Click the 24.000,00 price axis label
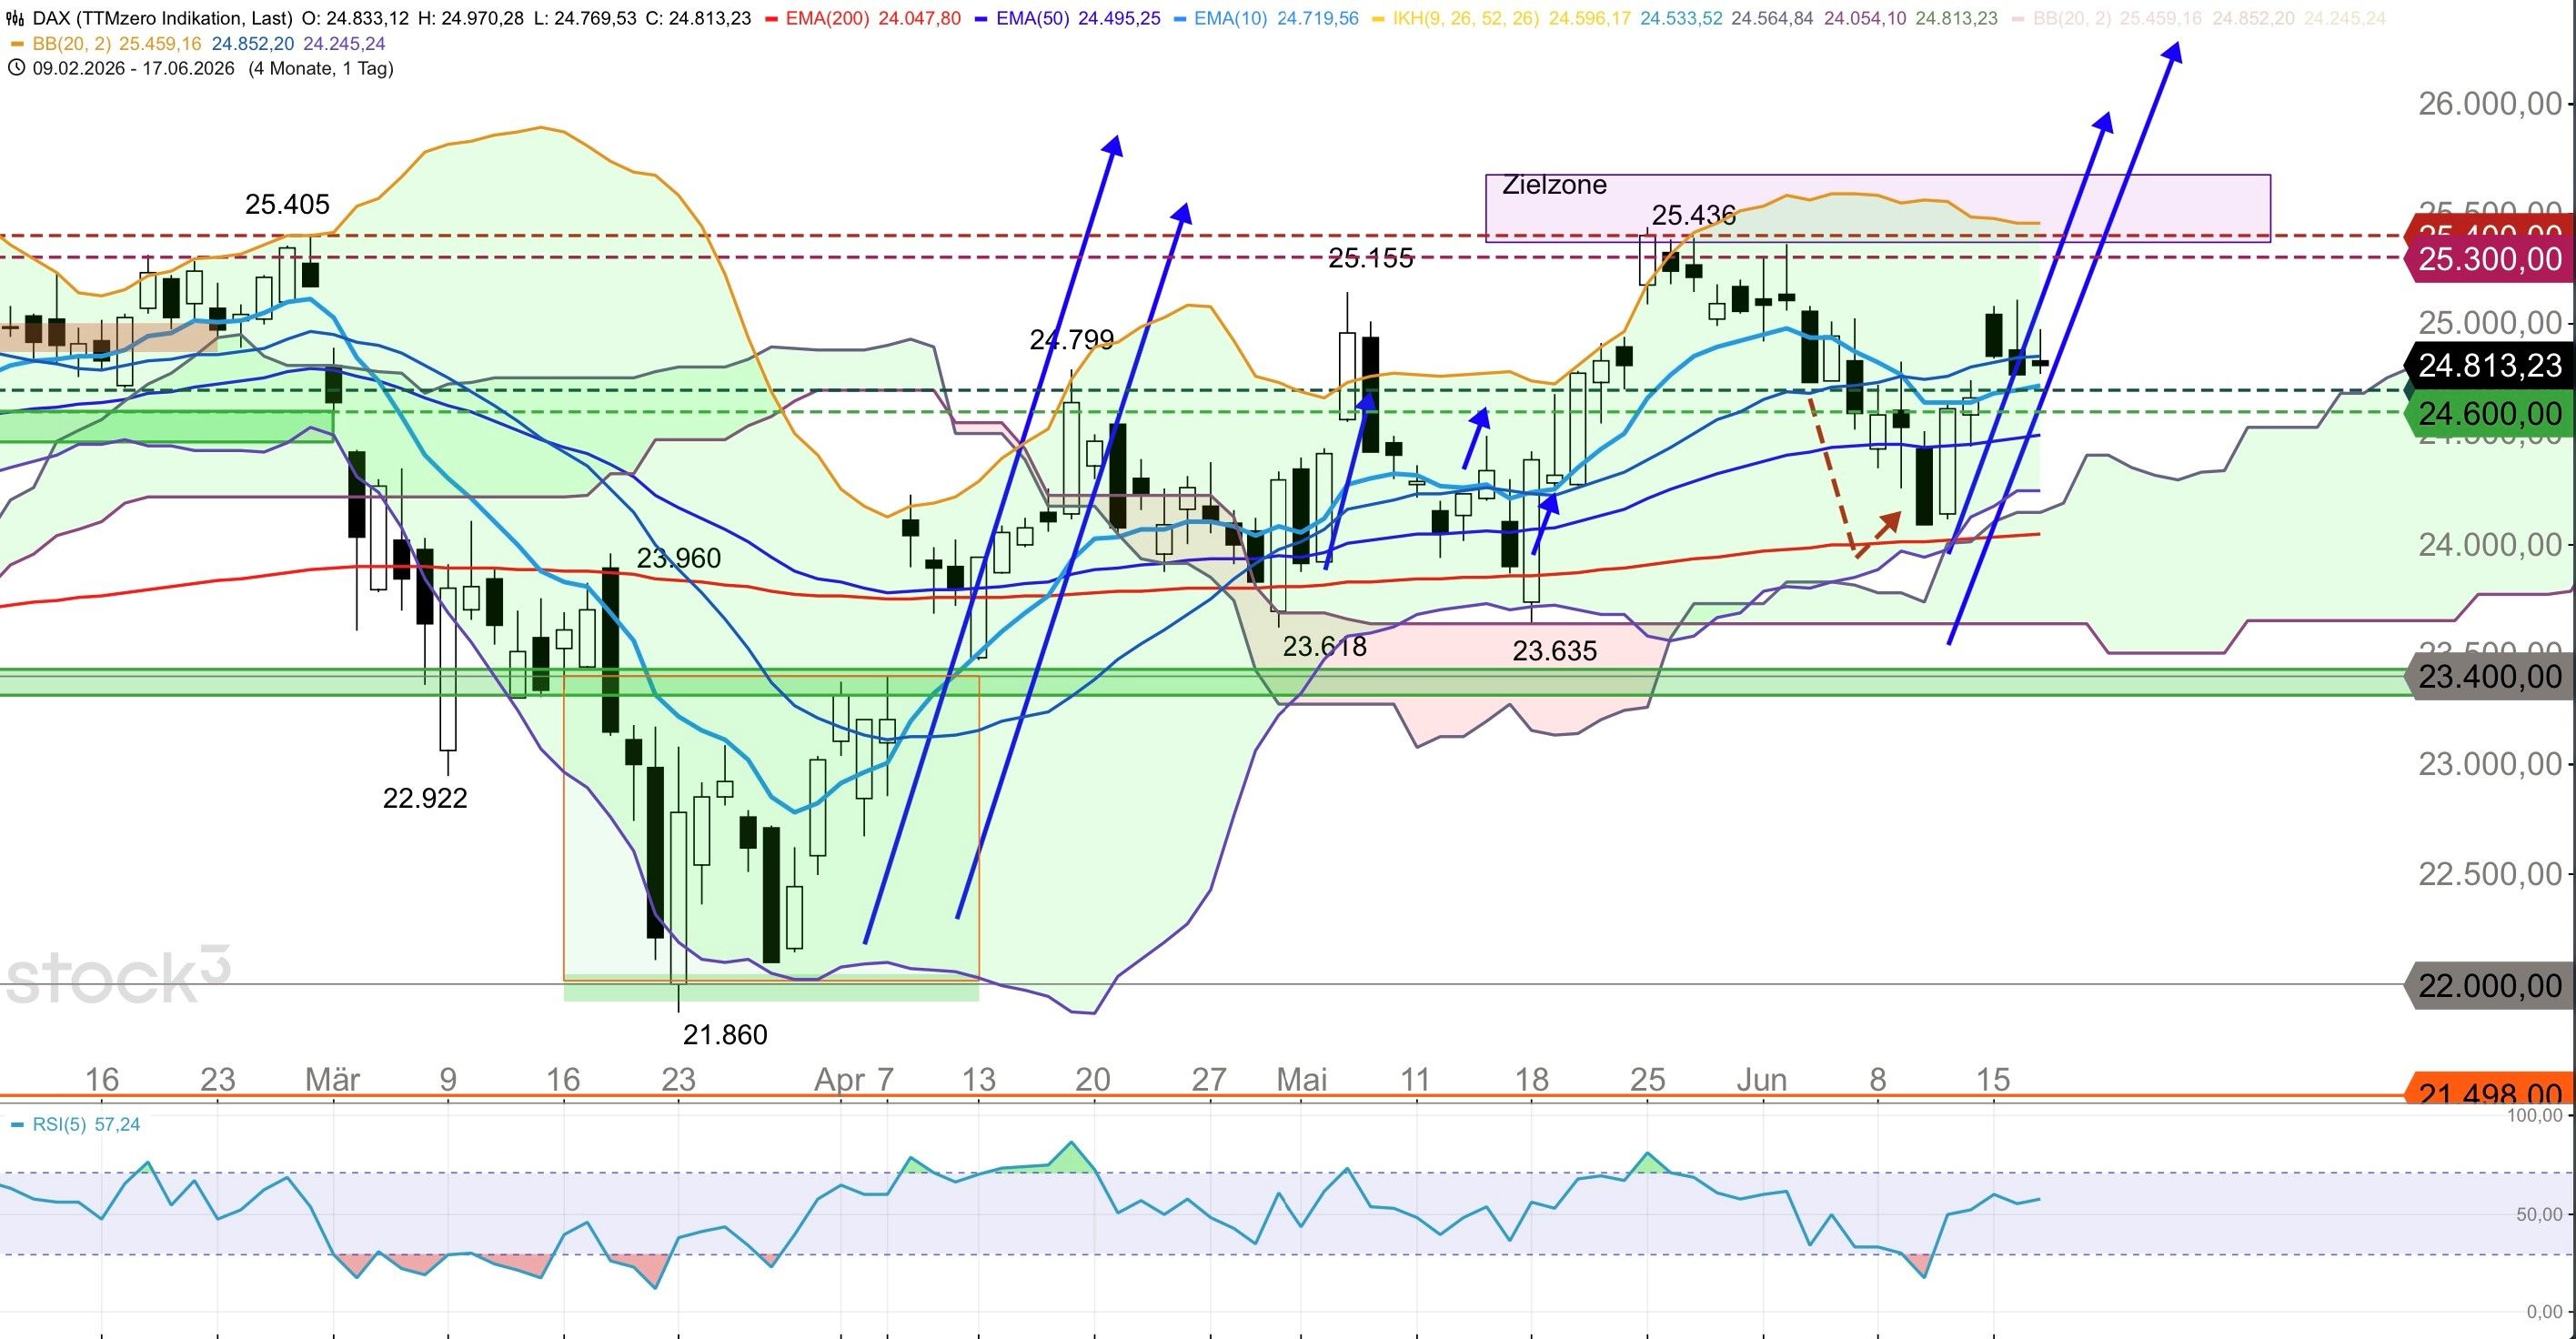The width and height of the screenshot is (2576, 1339). tap(2490, 544)
